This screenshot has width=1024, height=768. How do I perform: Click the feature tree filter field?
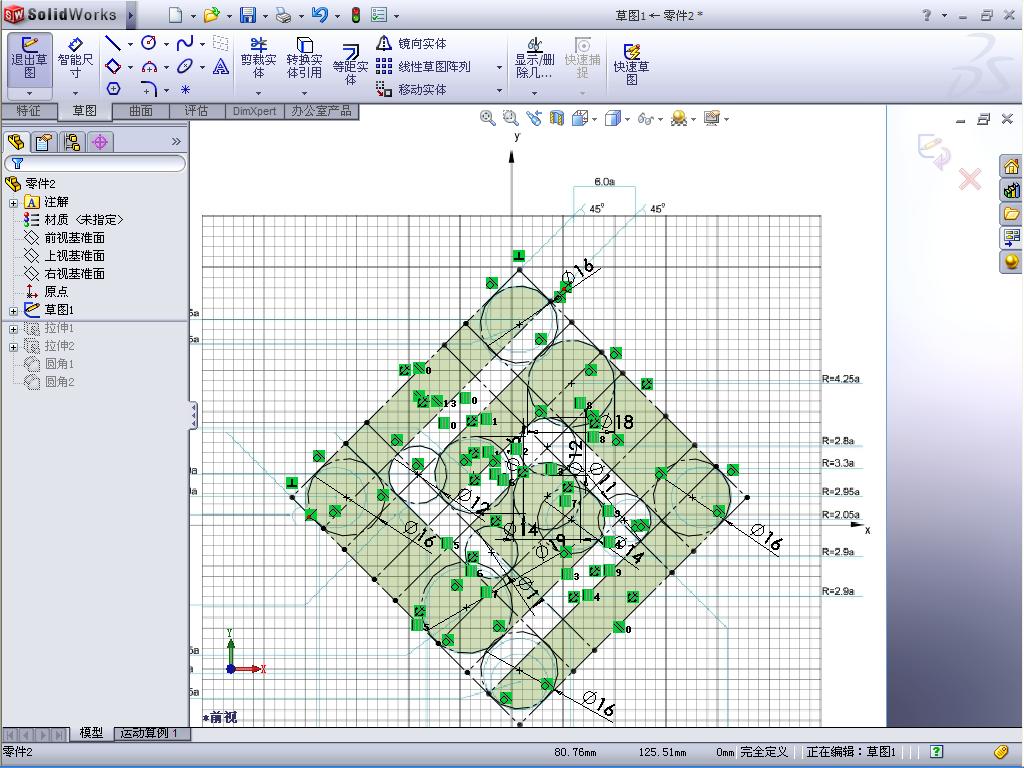click(95, 163)
